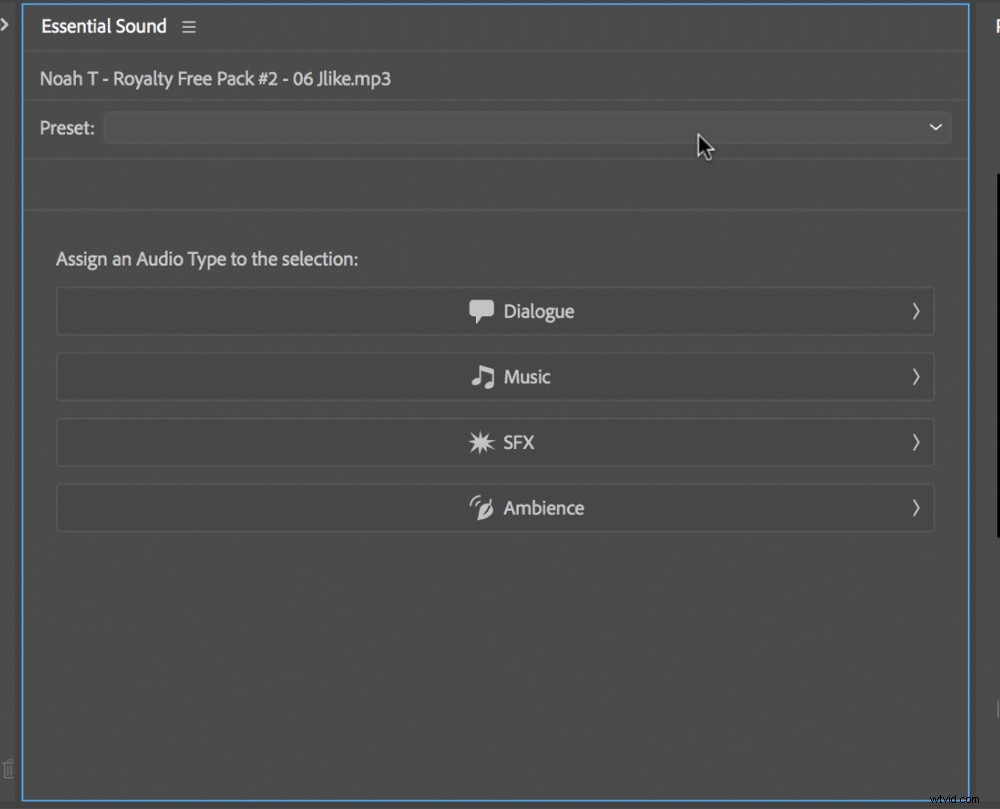This screenshot has height=809, width=1000.
Task: Expand the Ambience row chevron
Action: [915, 508]
